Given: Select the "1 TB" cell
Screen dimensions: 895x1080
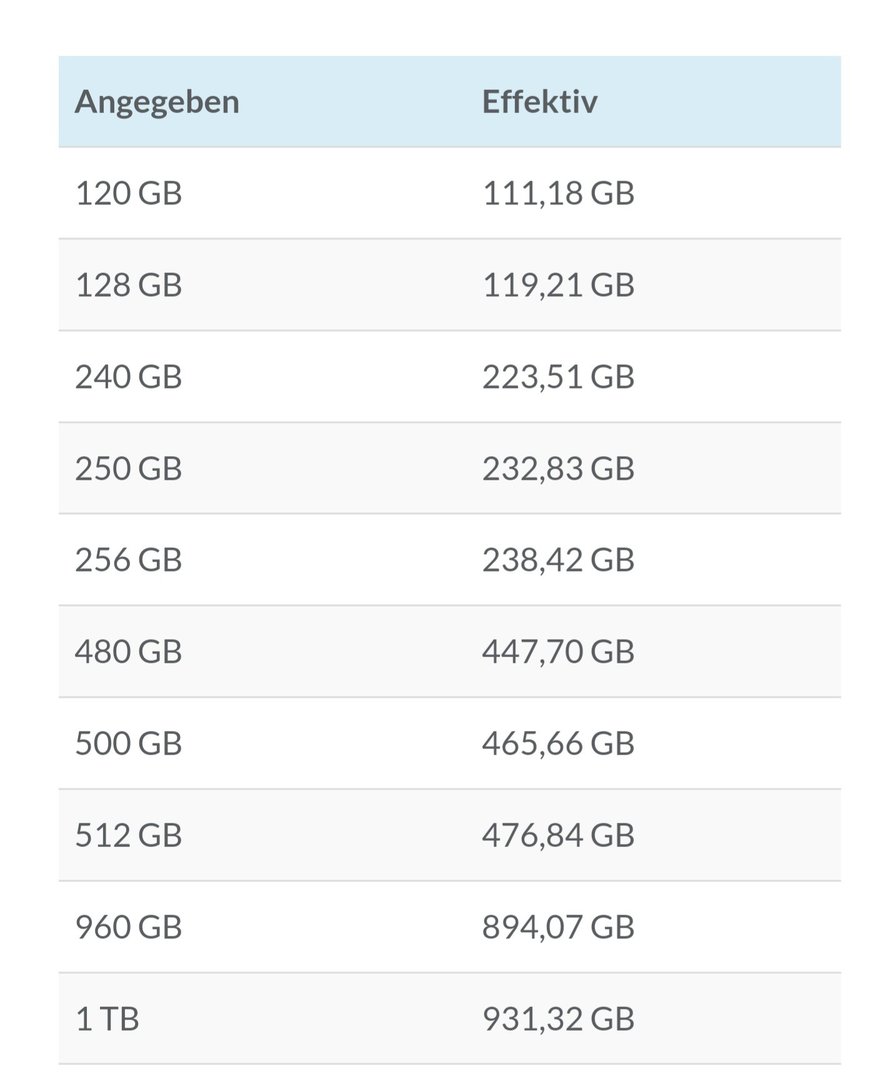Looking at the screenshot, I should (x=107, y=1019).
